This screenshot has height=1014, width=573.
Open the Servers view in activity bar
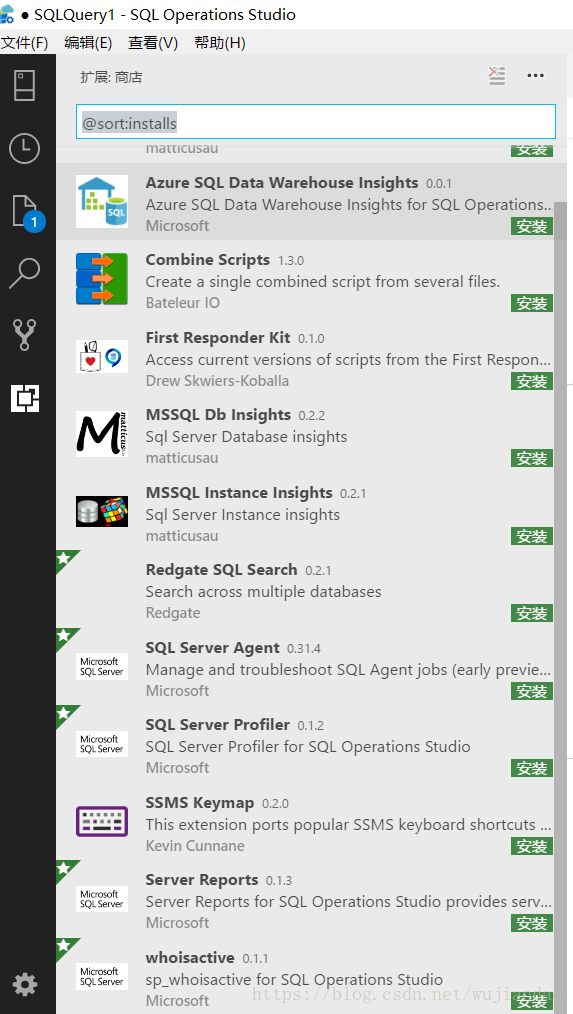[x=25, y=85]
